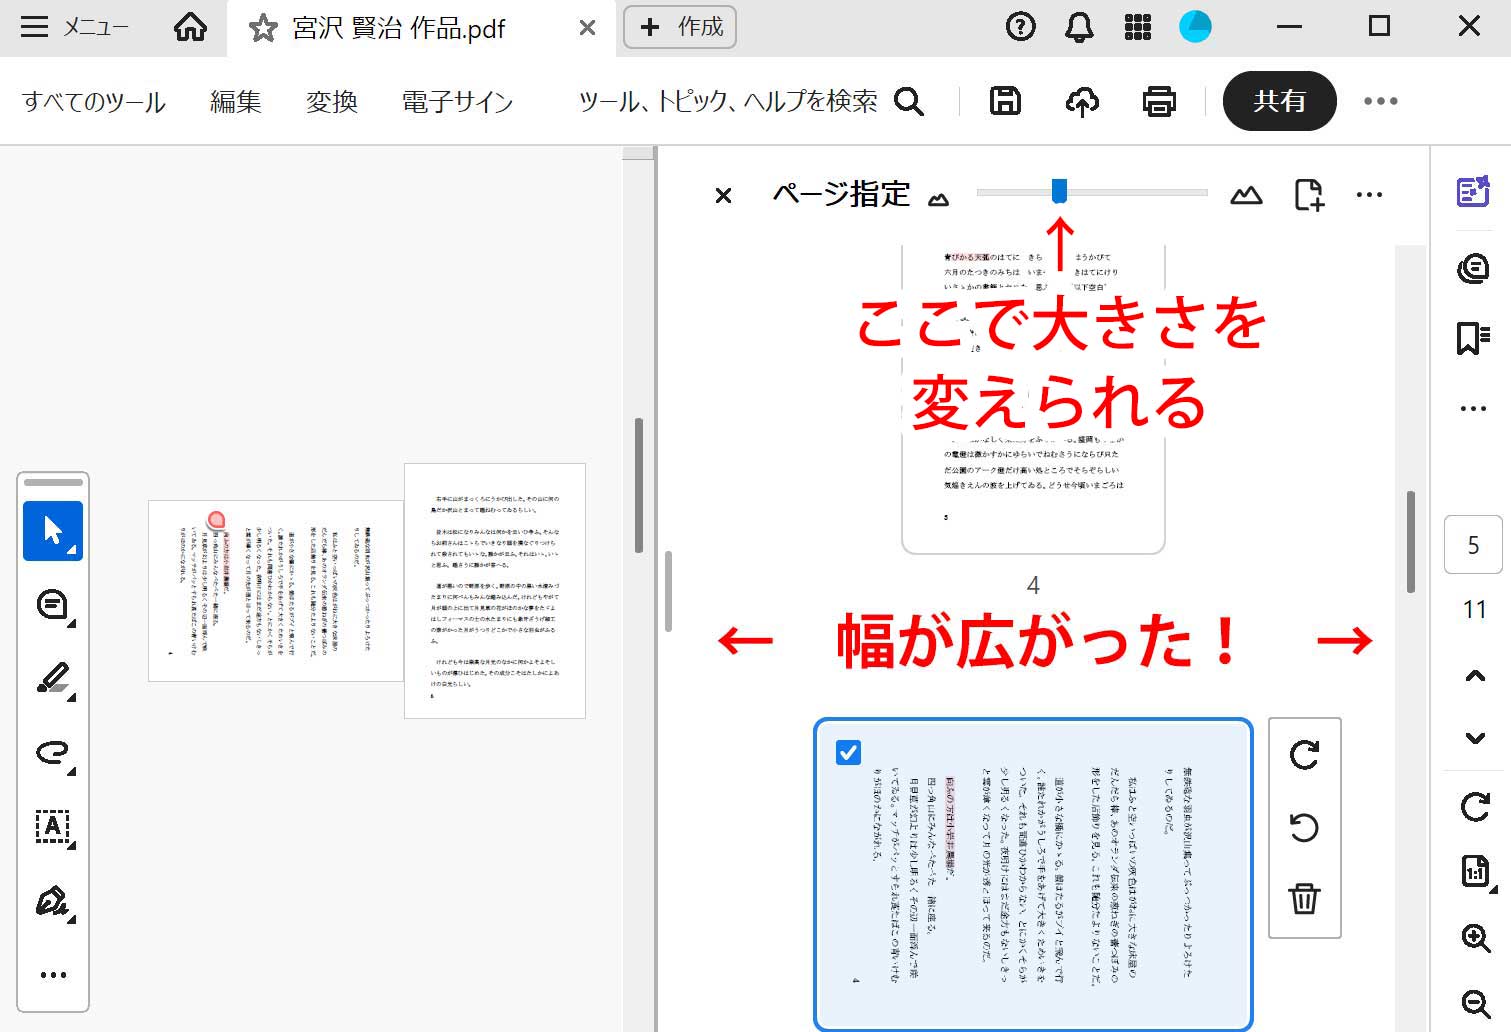The height and width of the screenshot is (1032, 1511).
Task: Open the account profile avatar
Action: pos(1195,27)
